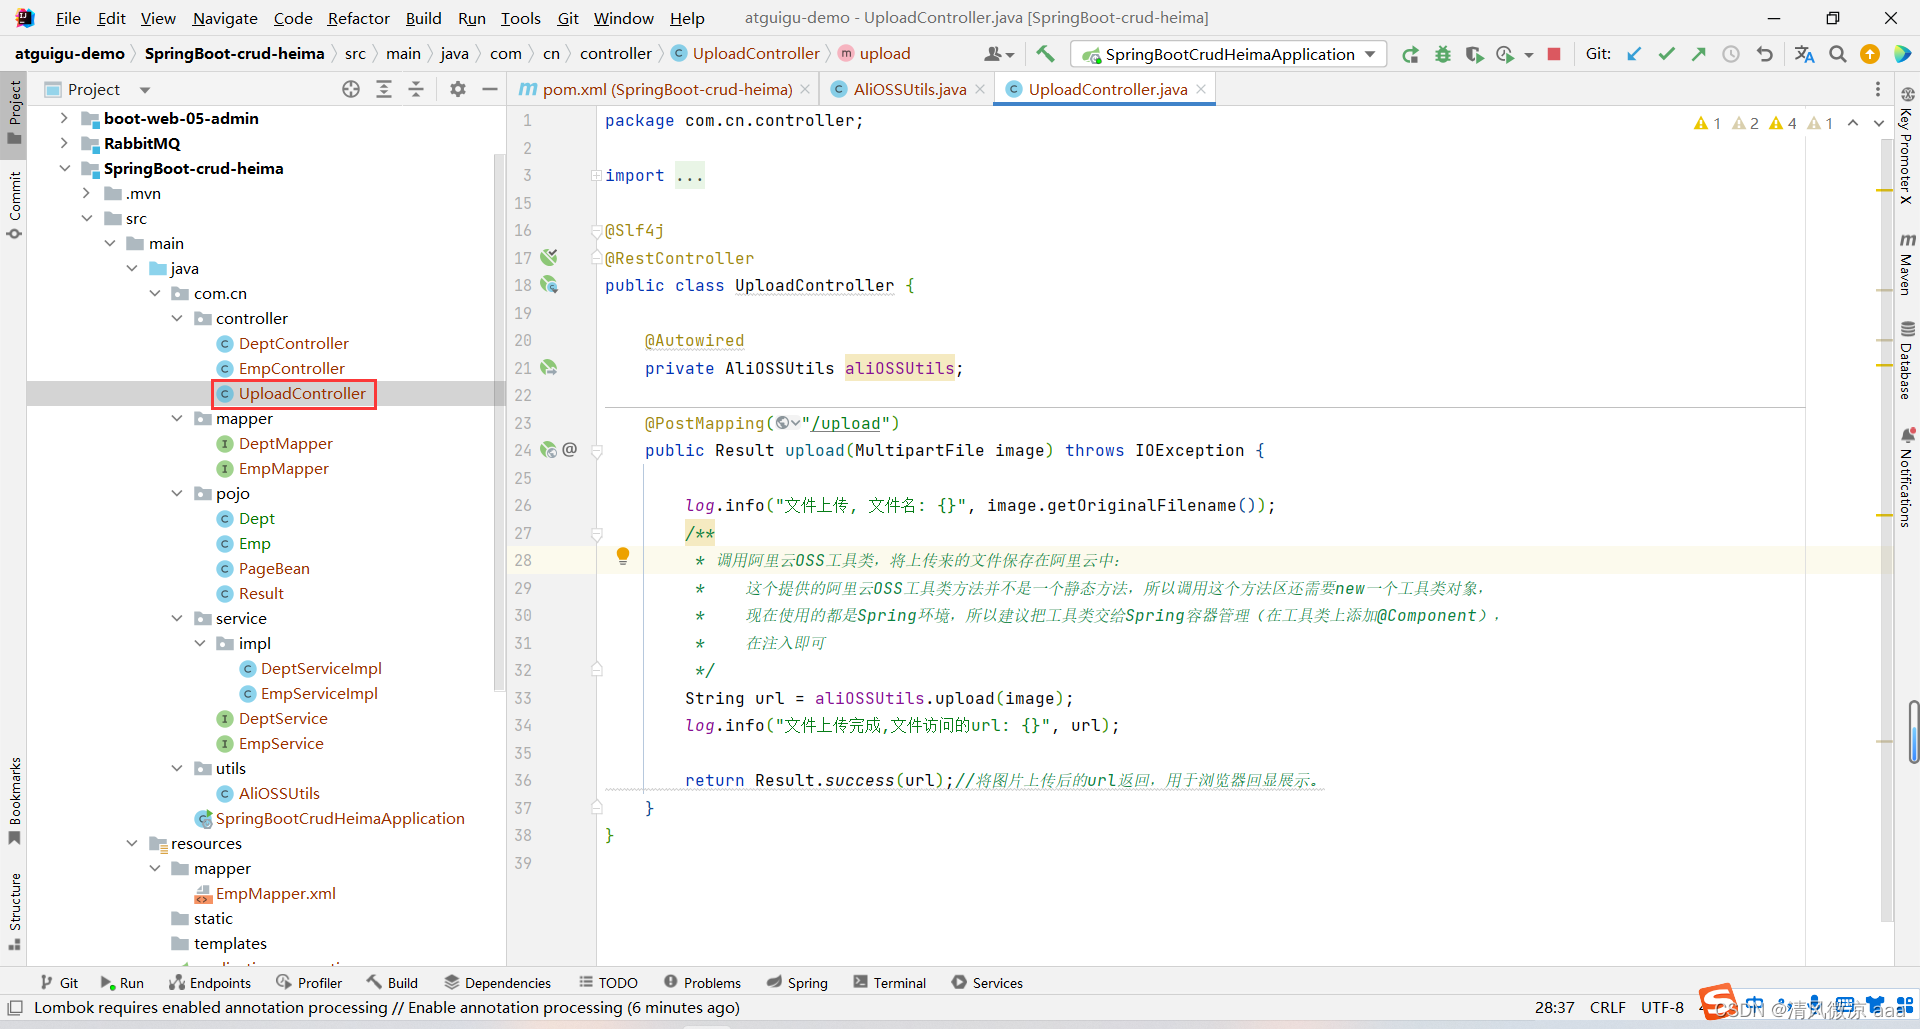Open the Translate icon in toolbar
Image resolution: width=1920 pixels, height=1029 pixels.
point(1804,54)
